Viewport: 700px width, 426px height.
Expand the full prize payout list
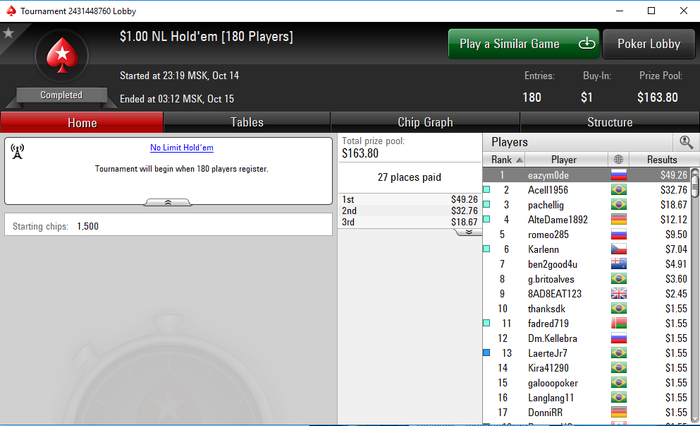coord(468,232)
